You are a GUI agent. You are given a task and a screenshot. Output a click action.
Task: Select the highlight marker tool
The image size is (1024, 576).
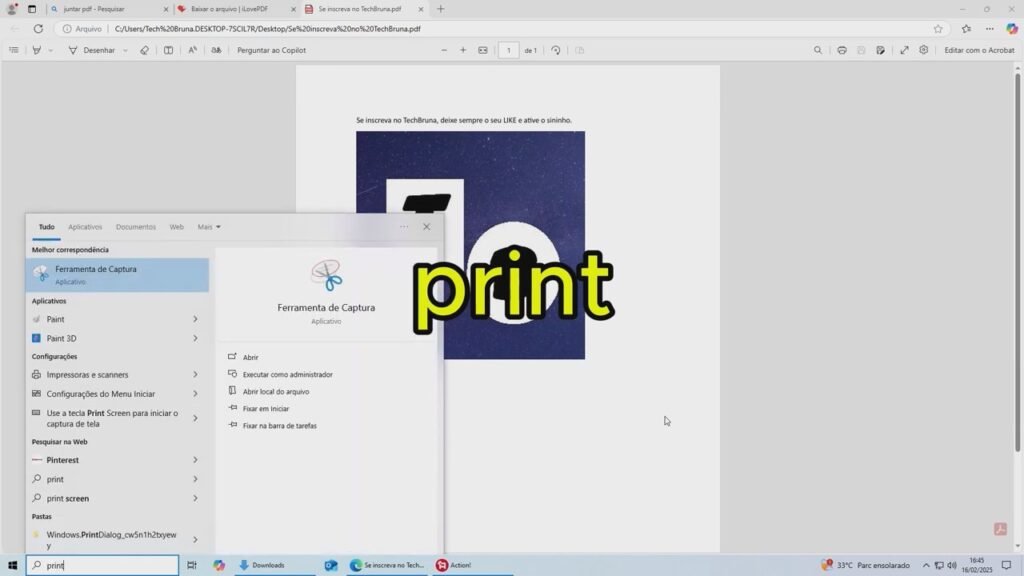click(37, 50)
